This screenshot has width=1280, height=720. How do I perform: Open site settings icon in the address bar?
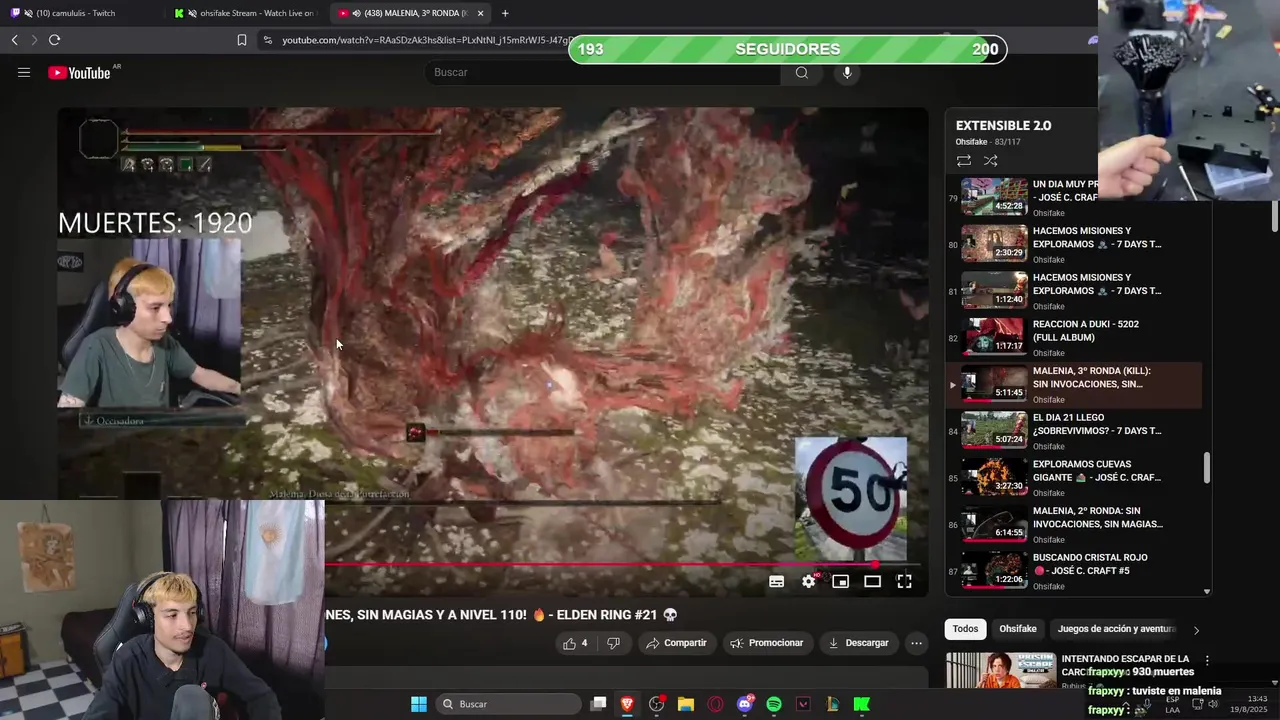tap(267, 40)
